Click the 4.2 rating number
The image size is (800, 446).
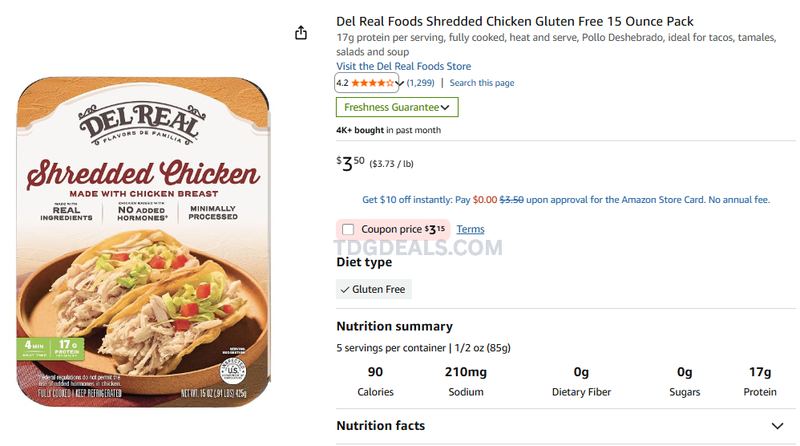[x=342, y=83]
